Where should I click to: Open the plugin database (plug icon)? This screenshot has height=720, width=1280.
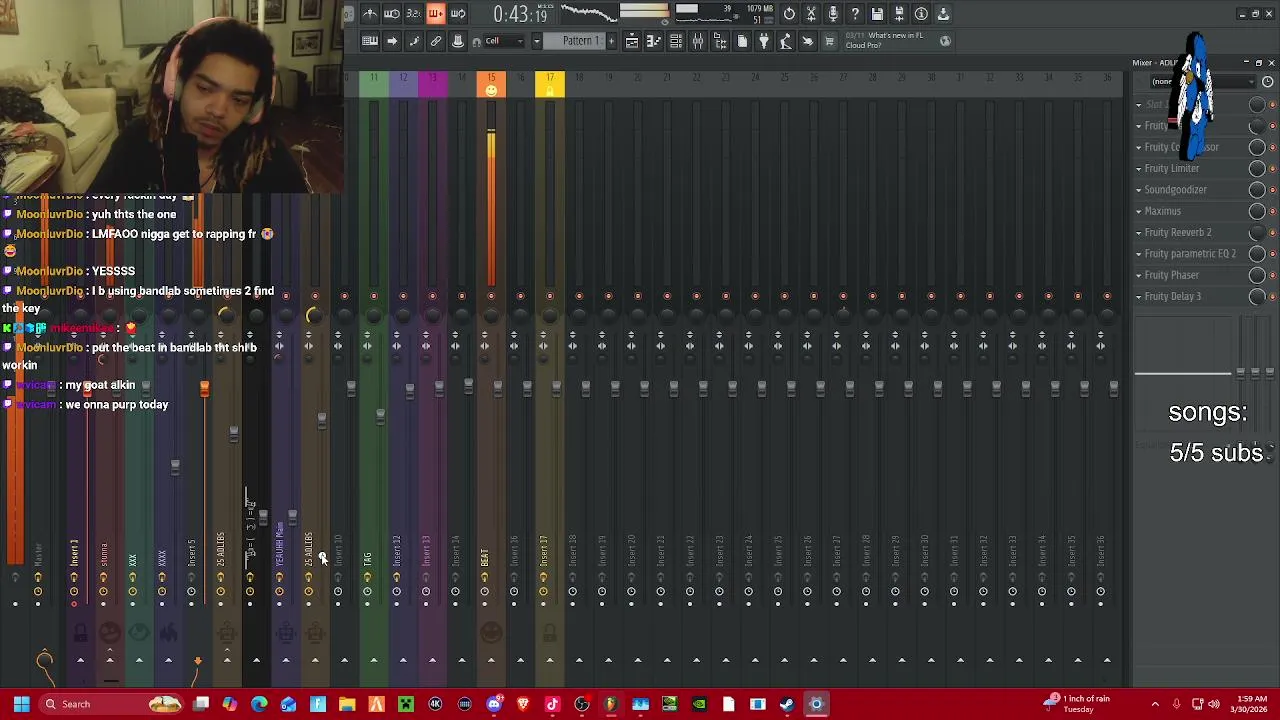tap(764, 41)
